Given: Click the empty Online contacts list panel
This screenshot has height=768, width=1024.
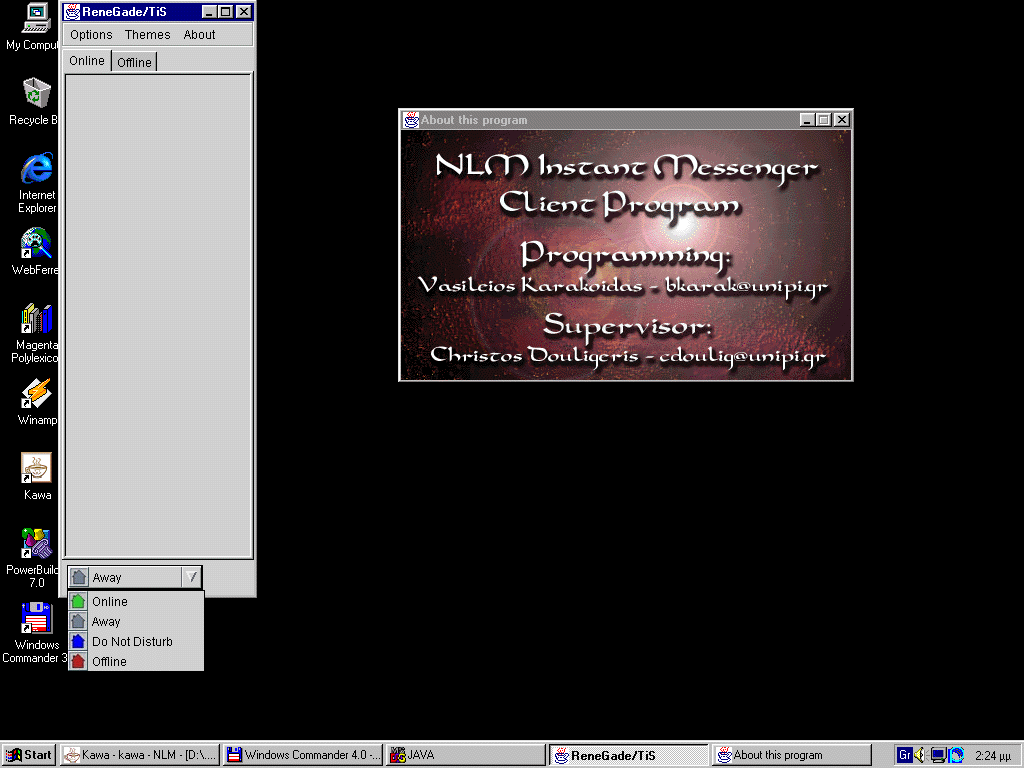Looking at the screenshot, I should point(158,315).
